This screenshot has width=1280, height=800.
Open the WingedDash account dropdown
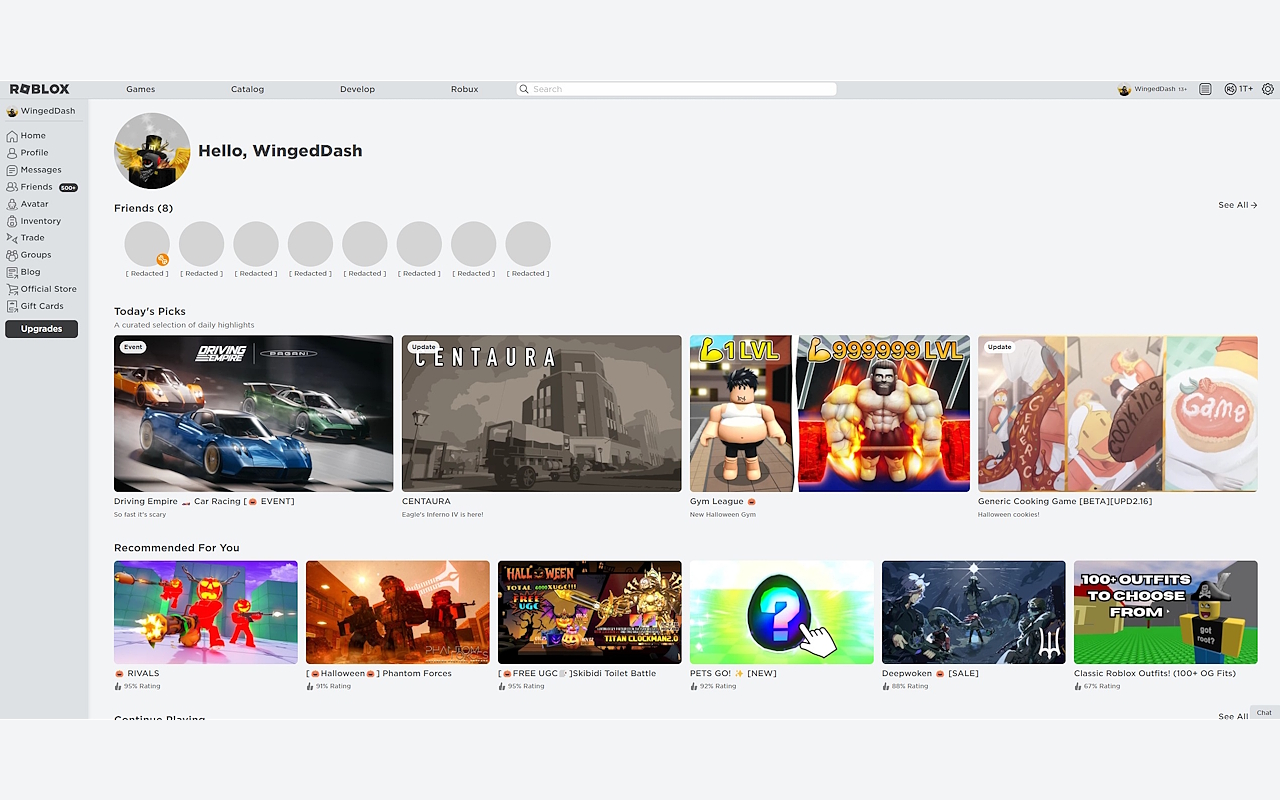pos(1151,89)
